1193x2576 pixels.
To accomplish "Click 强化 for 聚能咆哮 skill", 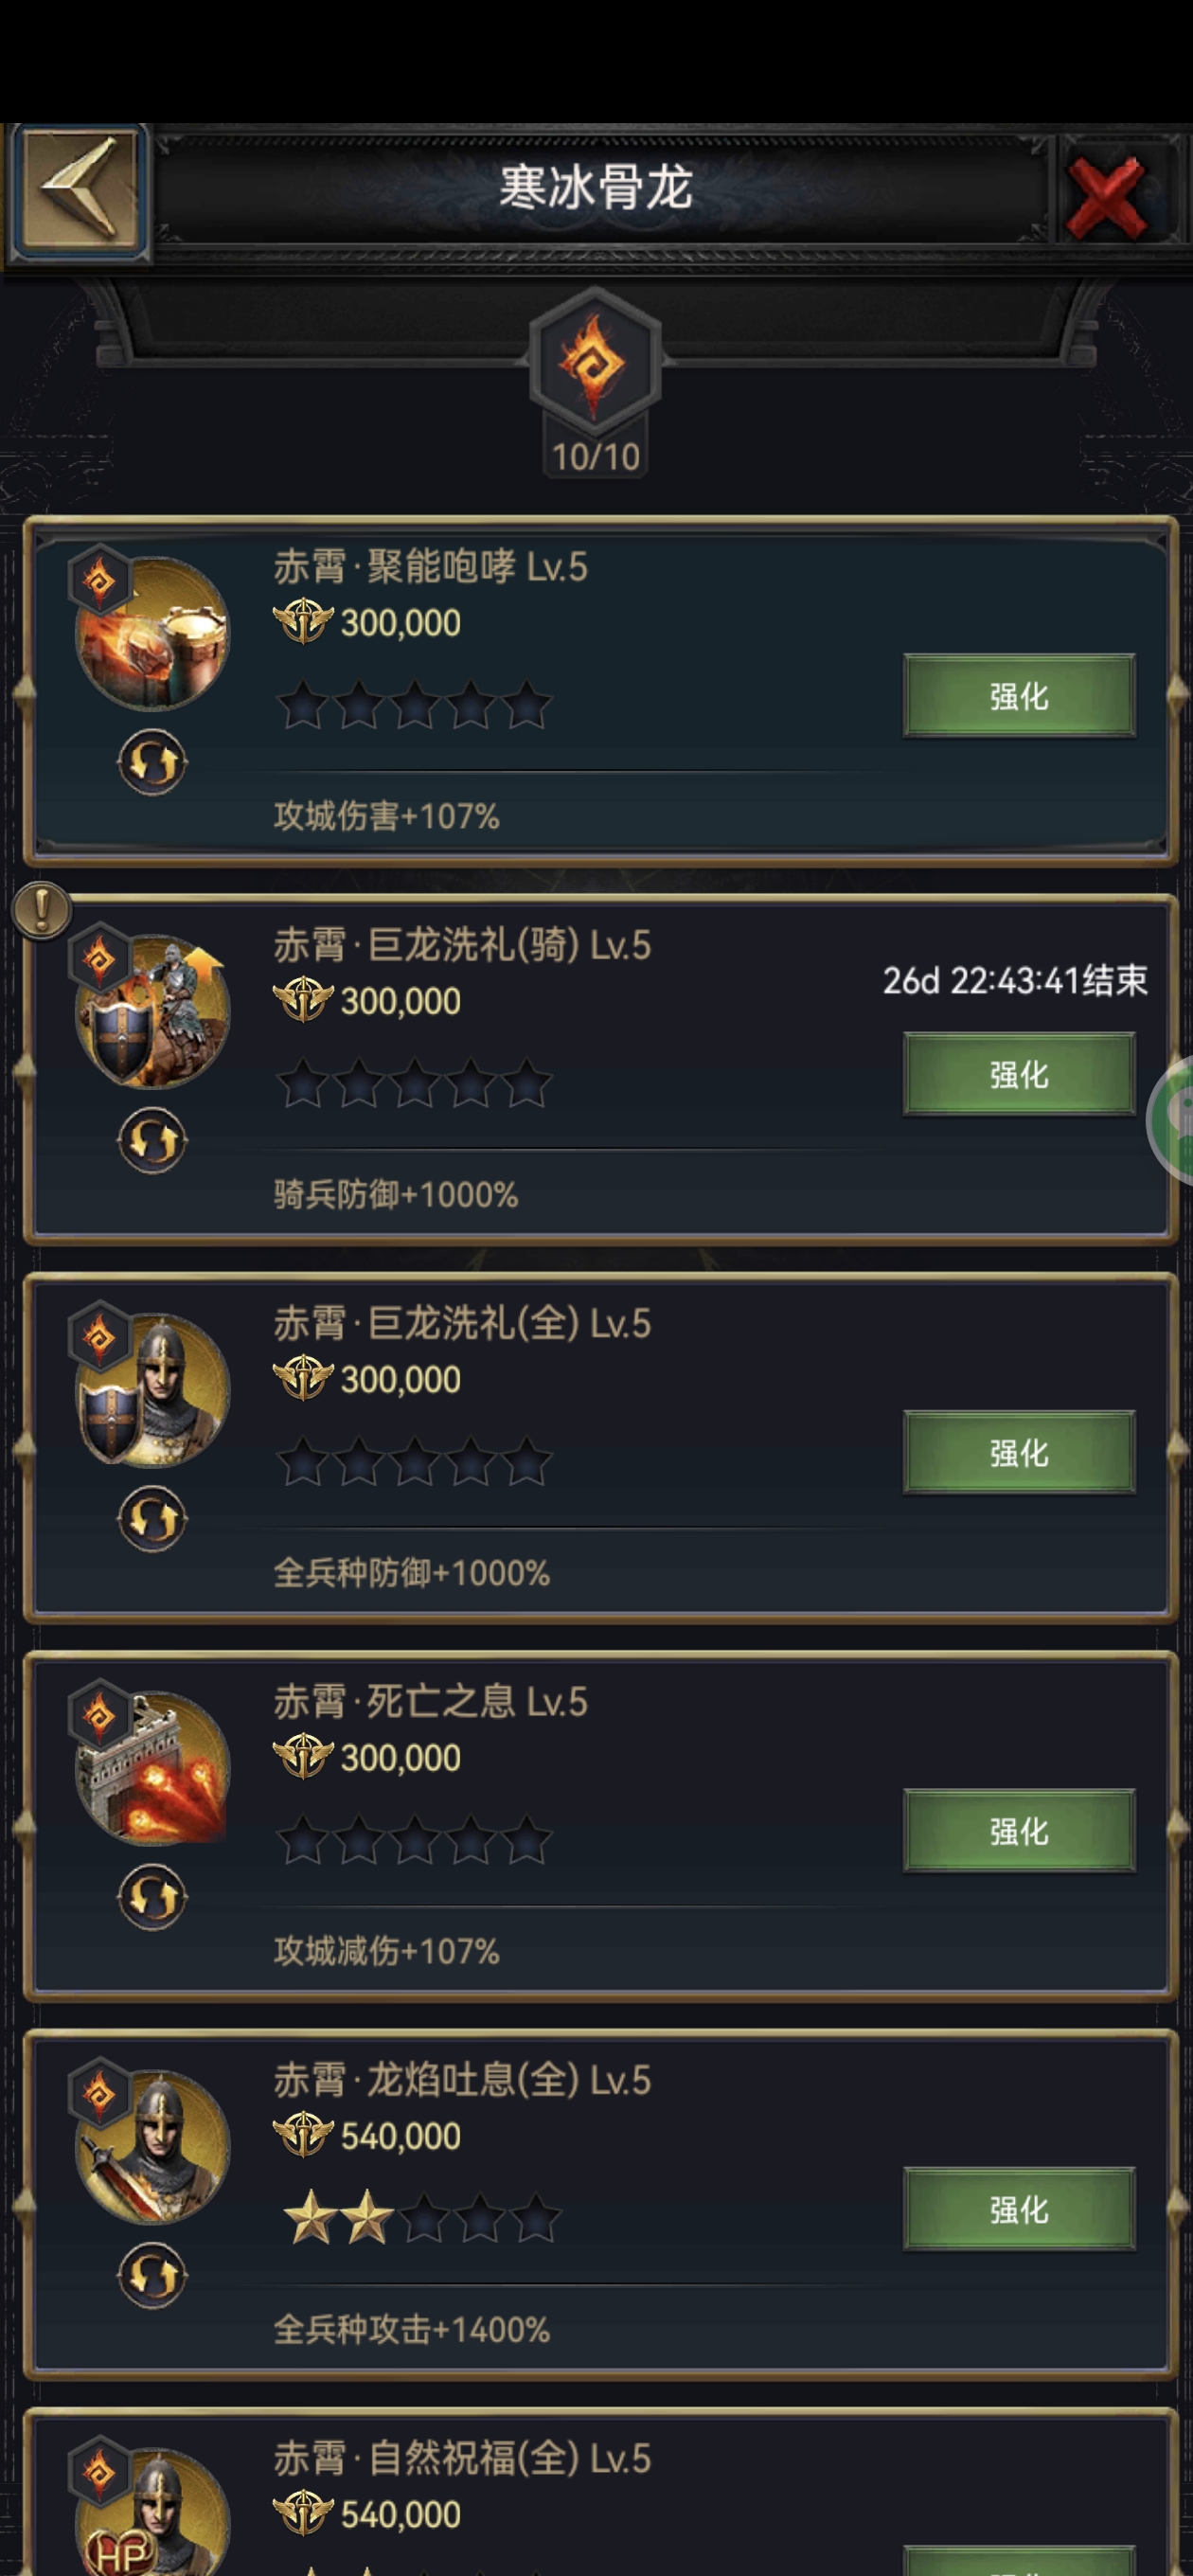I will tap(1019, 696).
